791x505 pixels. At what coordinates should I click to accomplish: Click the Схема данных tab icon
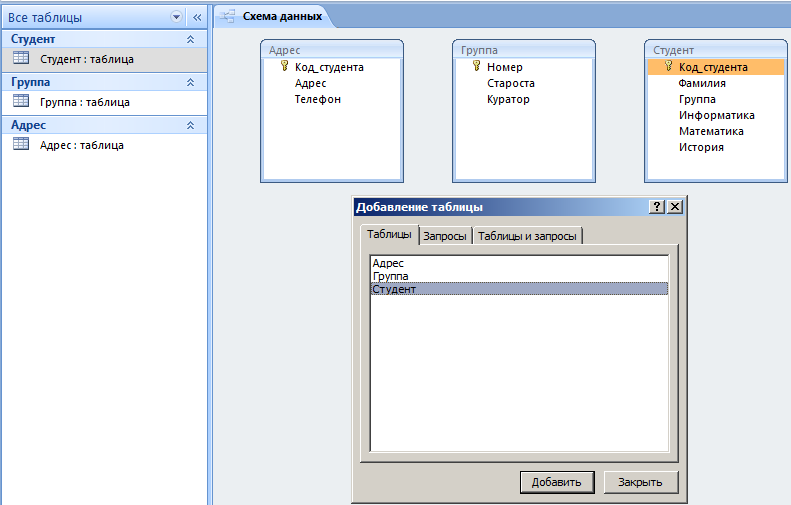coord(228,17)
